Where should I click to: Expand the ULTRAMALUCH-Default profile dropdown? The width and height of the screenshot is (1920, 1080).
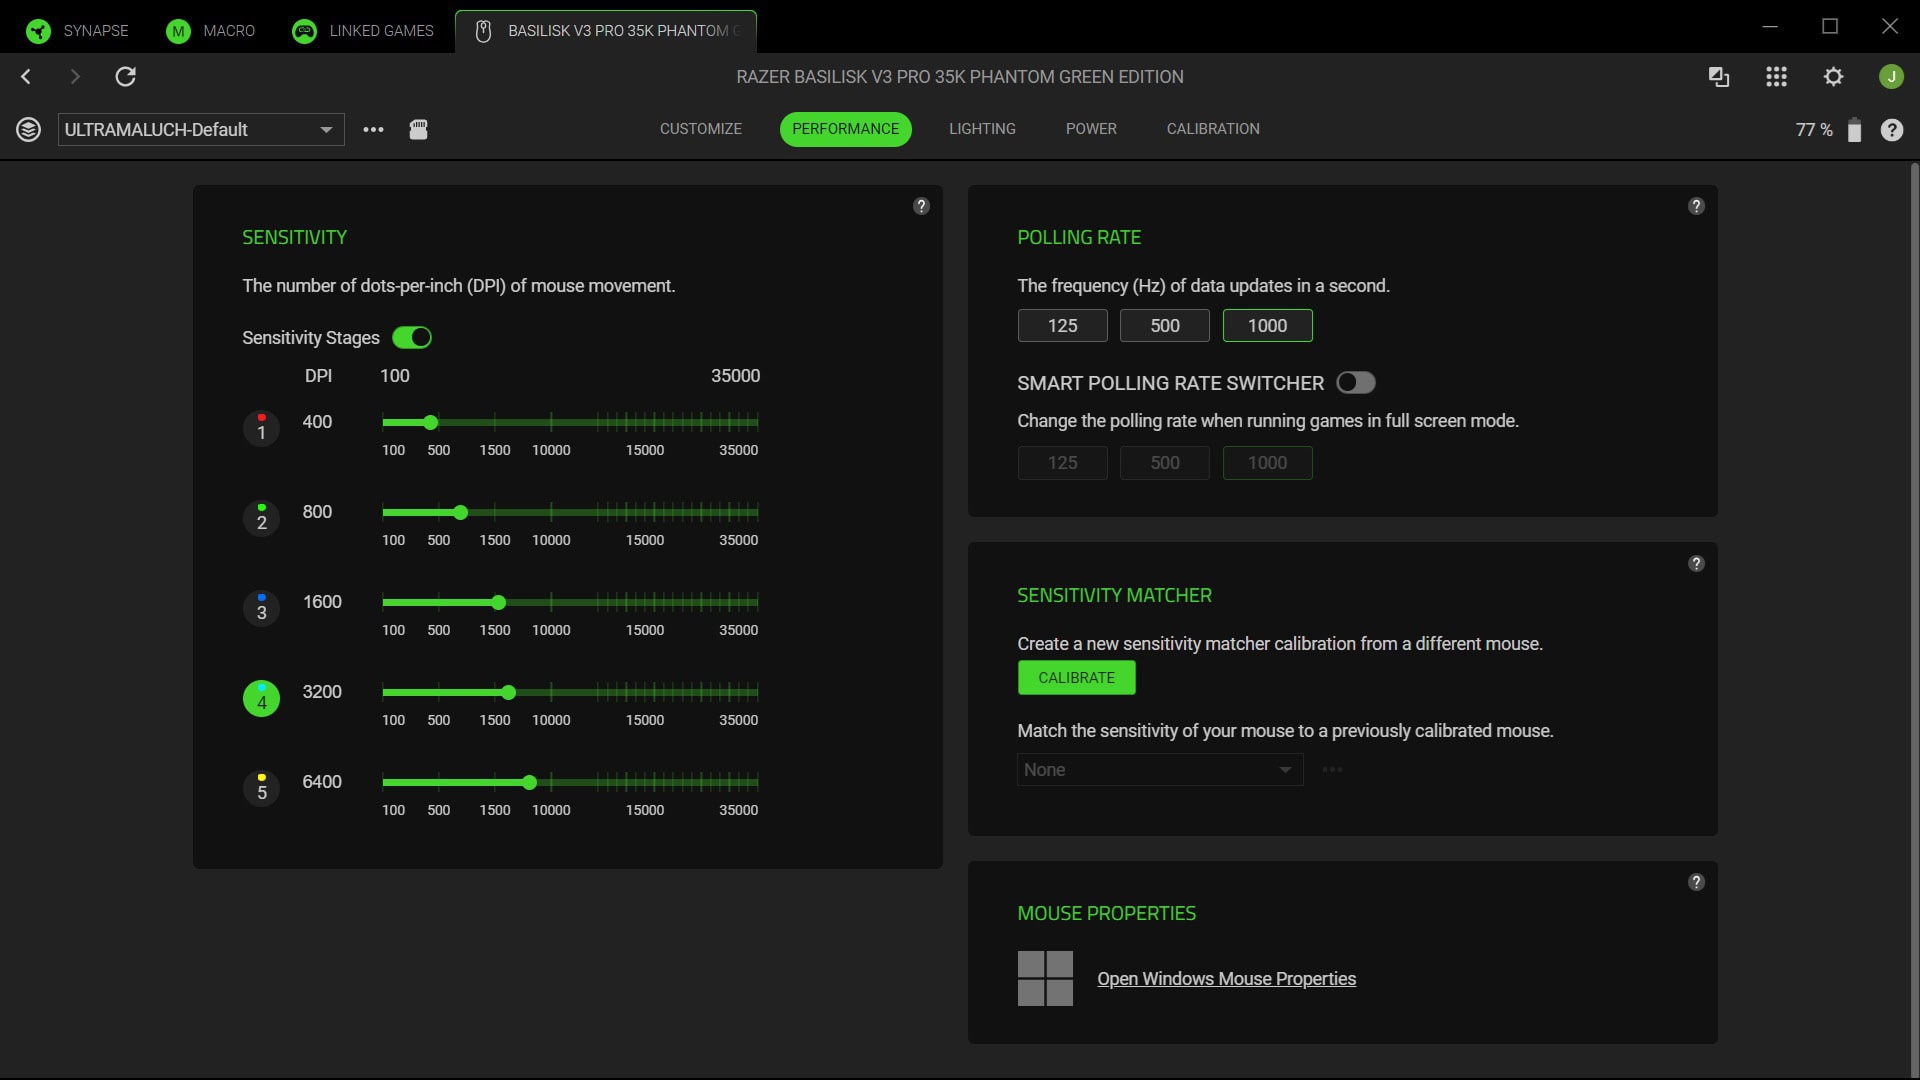tap(325, 129)
